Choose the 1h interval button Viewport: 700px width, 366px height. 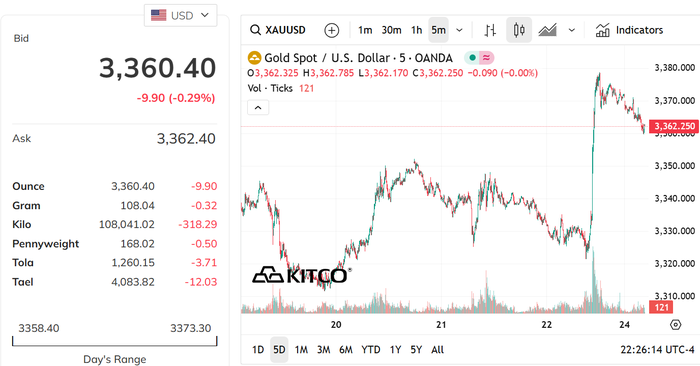tap(417, 30)
